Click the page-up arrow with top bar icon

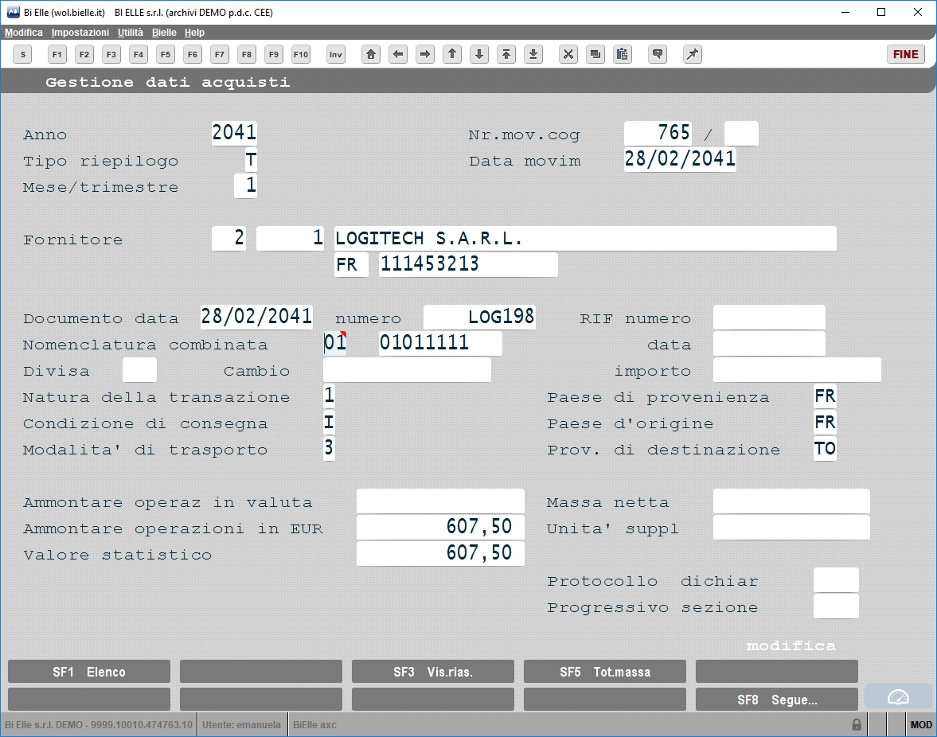click(x=506, y=54)
